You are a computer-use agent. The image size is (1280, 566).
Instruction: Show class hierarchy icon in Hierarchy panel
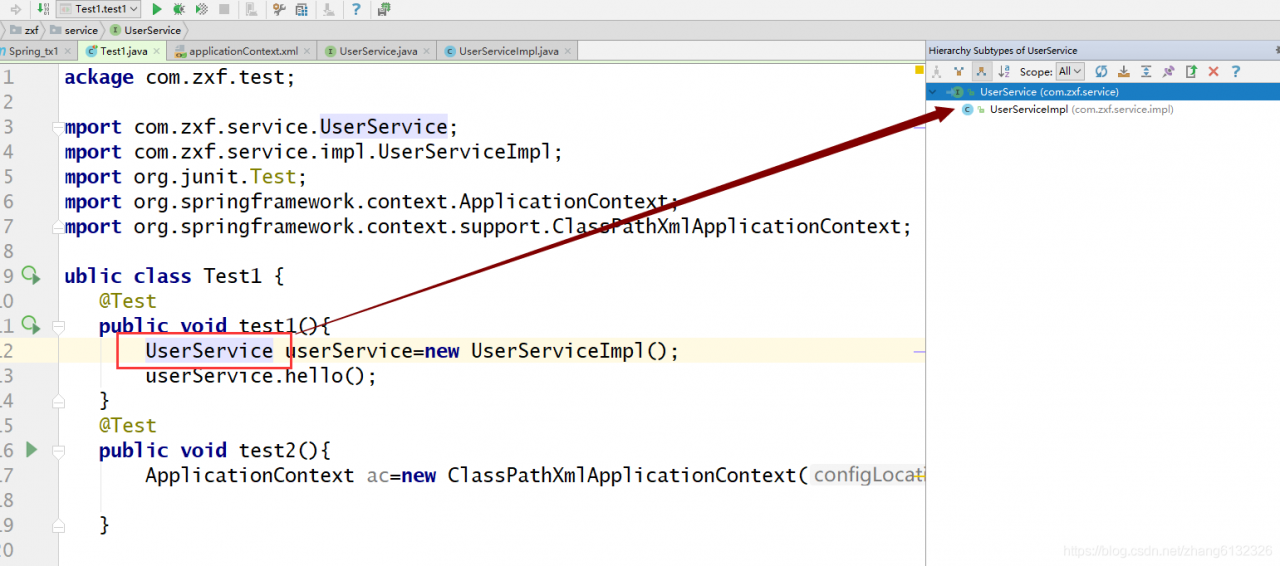(937, 71)
